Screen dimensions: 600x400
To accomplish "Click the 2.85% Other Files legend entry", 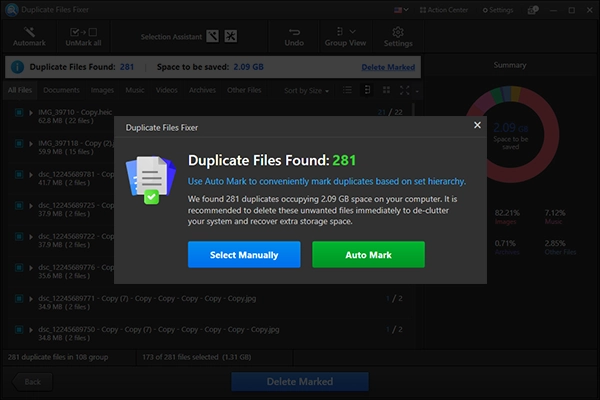I will point(560,247).
